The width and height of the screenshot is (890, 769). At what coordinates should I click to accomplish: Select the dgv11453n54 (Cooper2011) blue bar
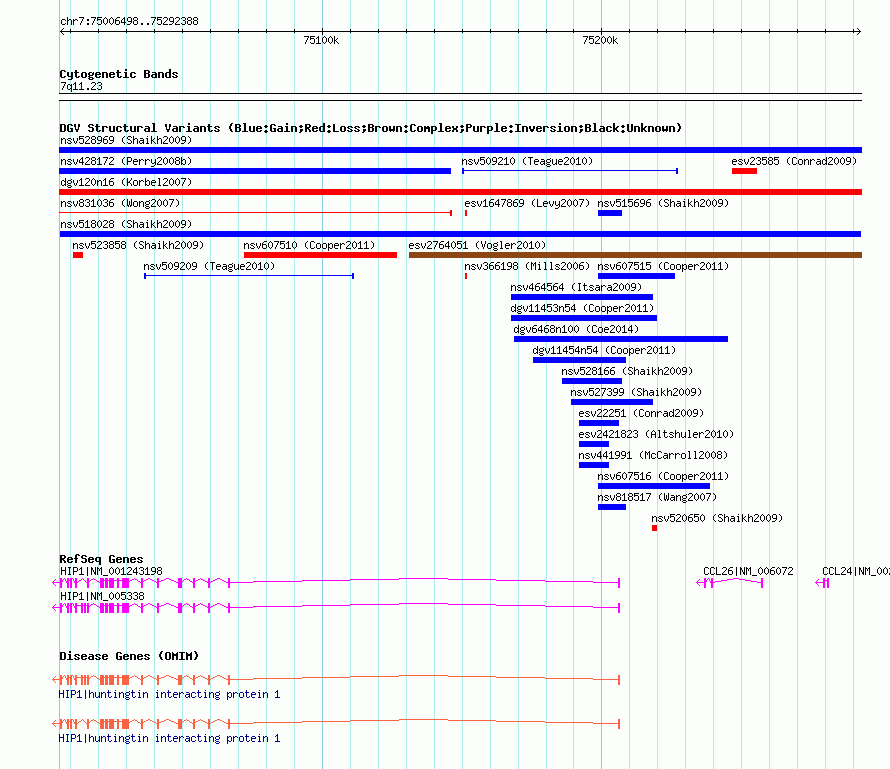coord(583,318)
